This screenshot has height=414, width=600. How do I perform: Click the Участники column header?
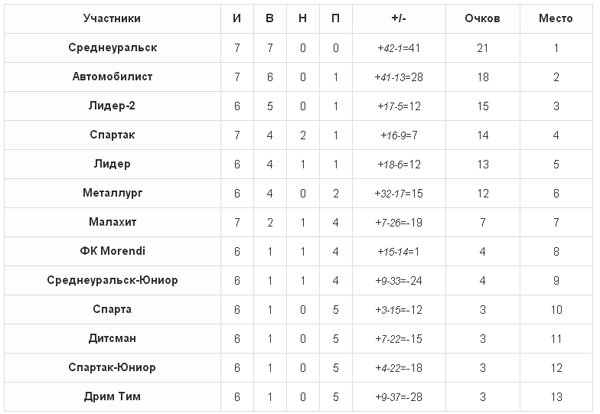(x=112, y=18)
